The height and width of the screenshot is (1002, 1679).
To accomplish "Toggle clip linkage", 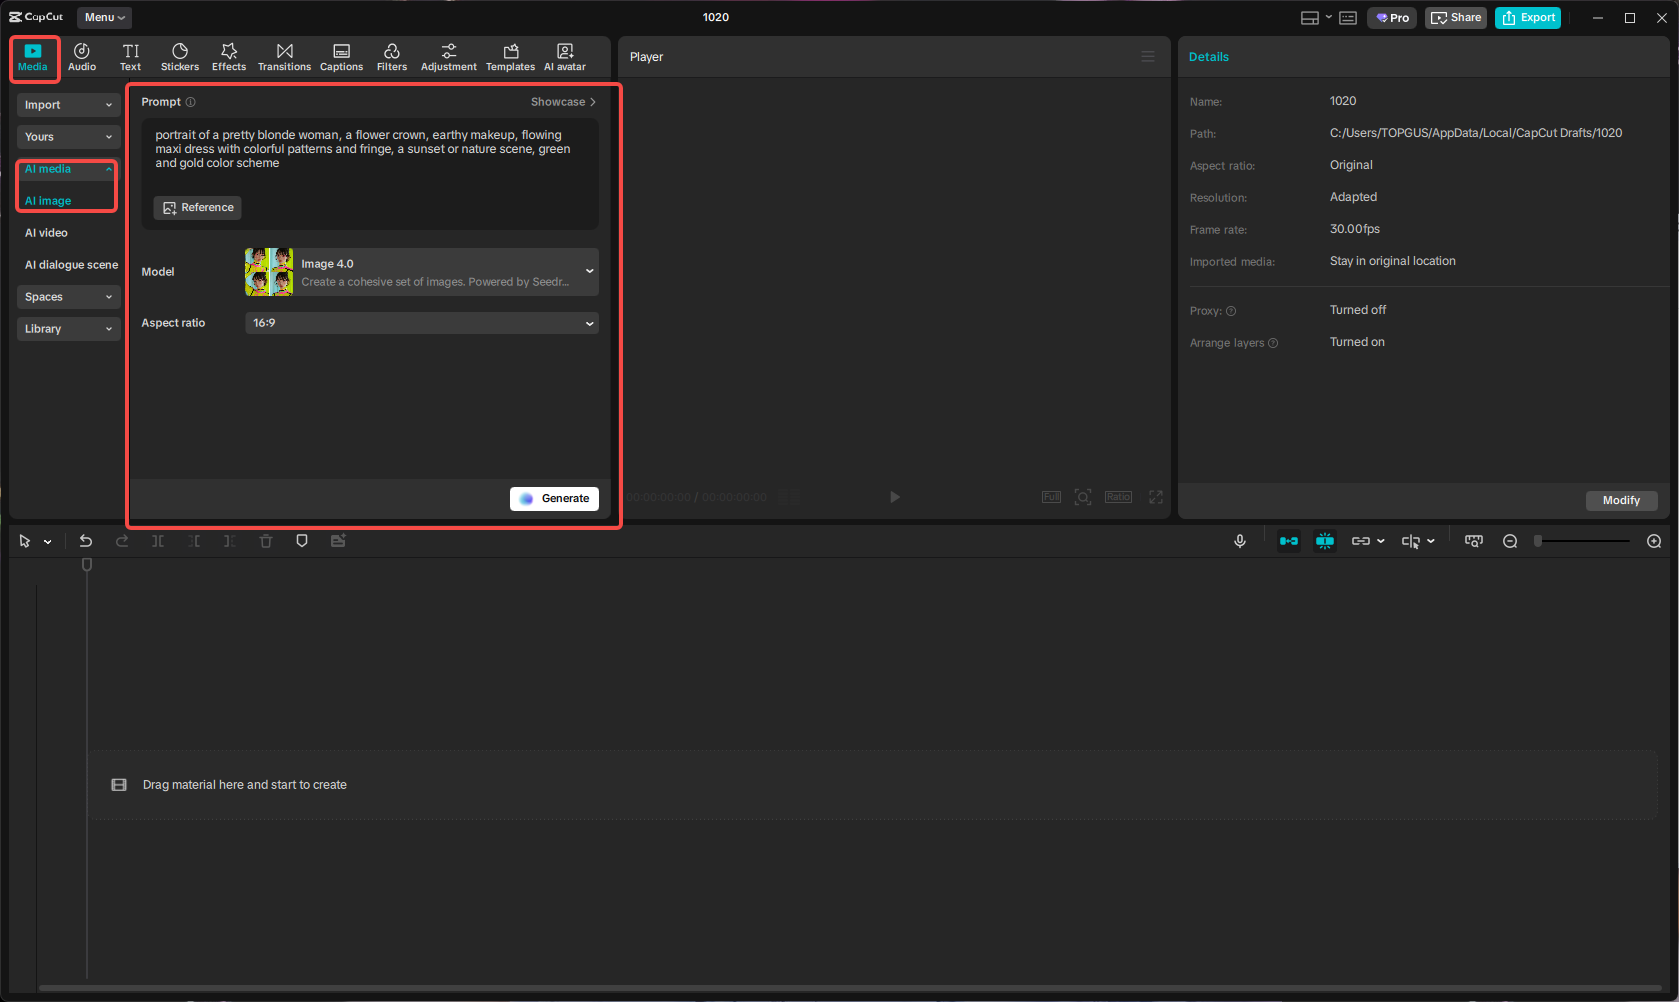I will coord(1361,541).
